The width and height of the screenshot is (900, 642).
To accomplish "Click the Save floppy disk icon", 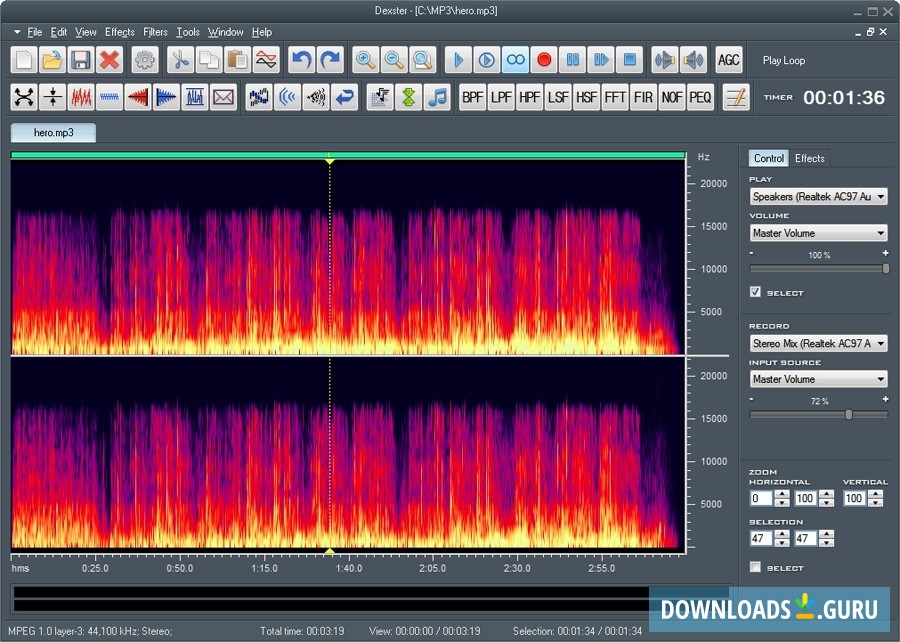I will point(81,60).
